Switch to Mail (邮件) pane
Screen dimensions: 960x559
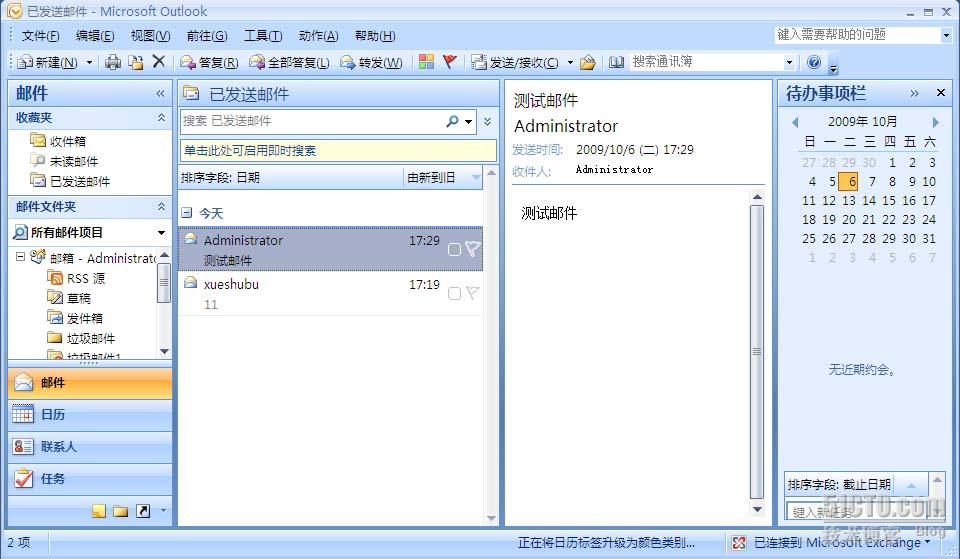pos(90,383)
